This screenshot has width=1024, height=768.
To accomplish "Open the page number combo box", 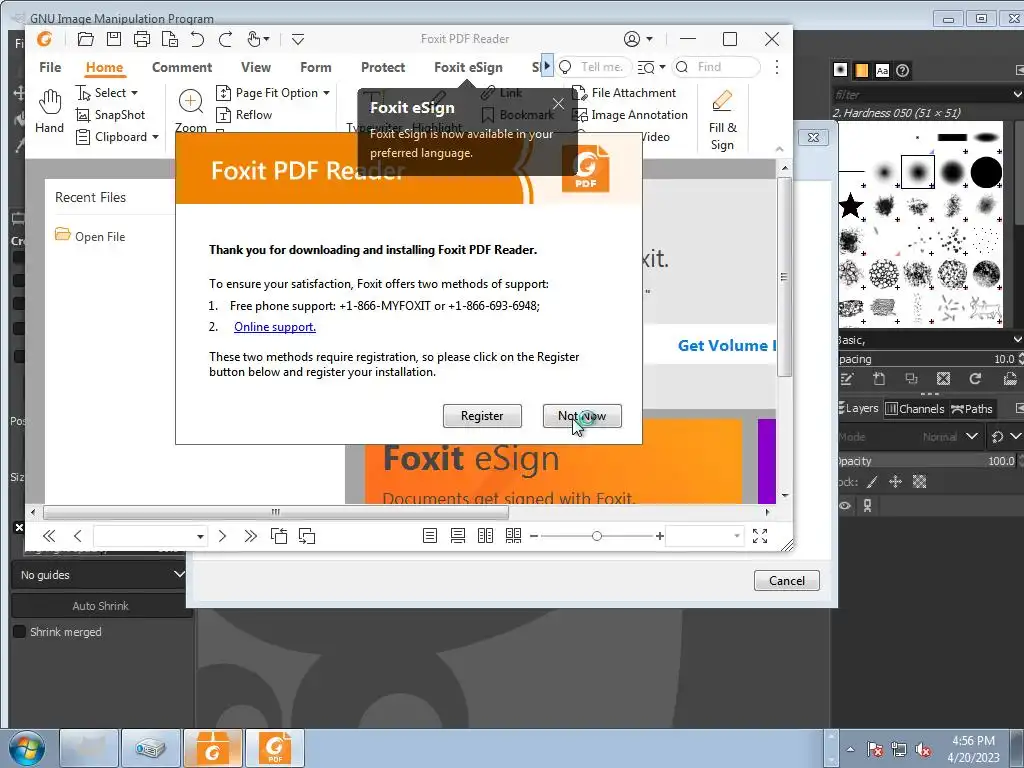I will point(150,536).
